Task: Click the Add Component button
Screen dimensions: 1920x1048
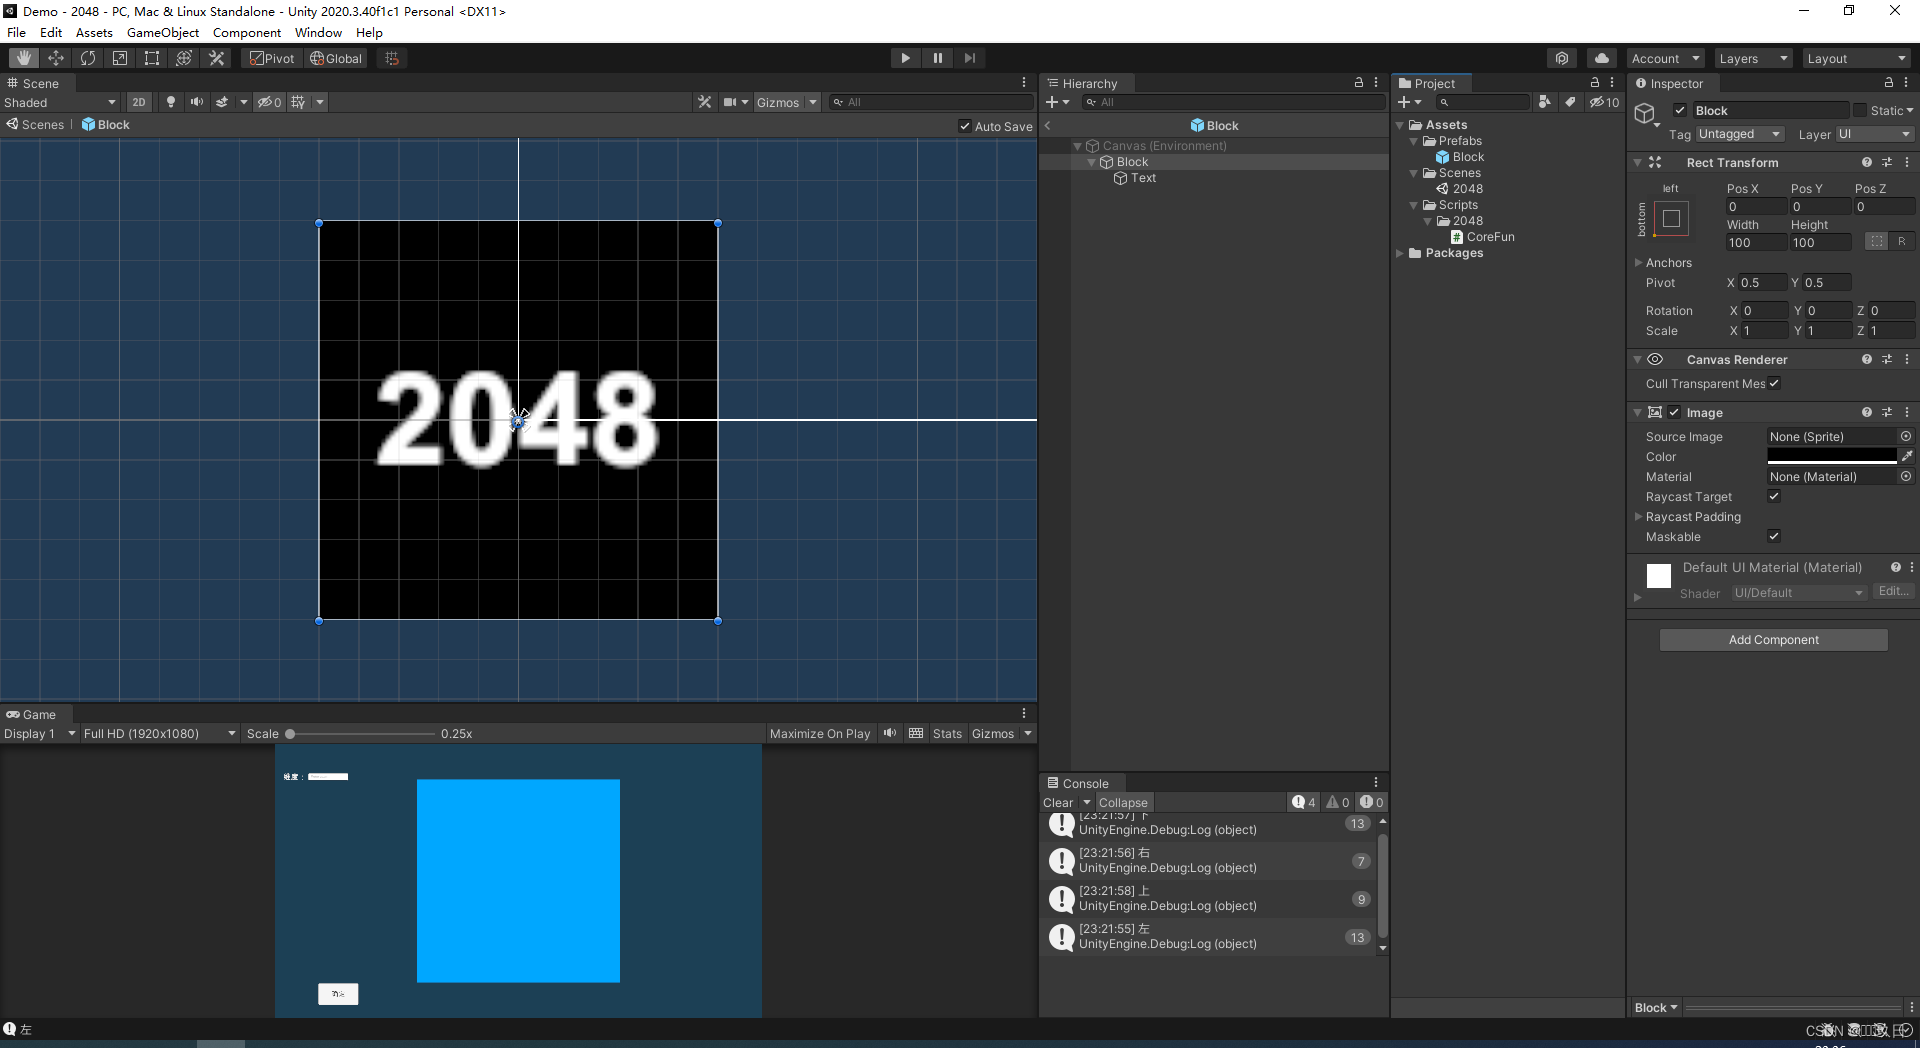Action: point(1773,639)
